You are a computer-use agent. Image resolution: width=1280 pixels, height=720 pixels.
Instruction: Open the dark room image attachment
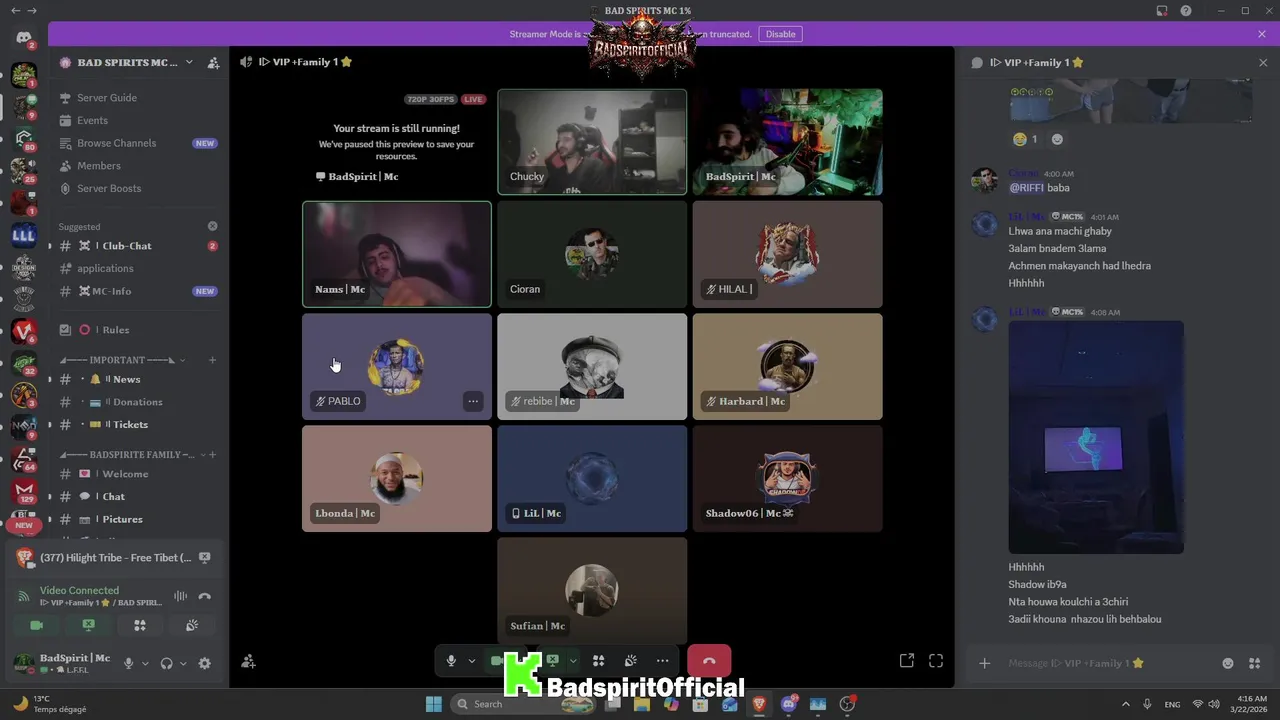(1096, 437)
